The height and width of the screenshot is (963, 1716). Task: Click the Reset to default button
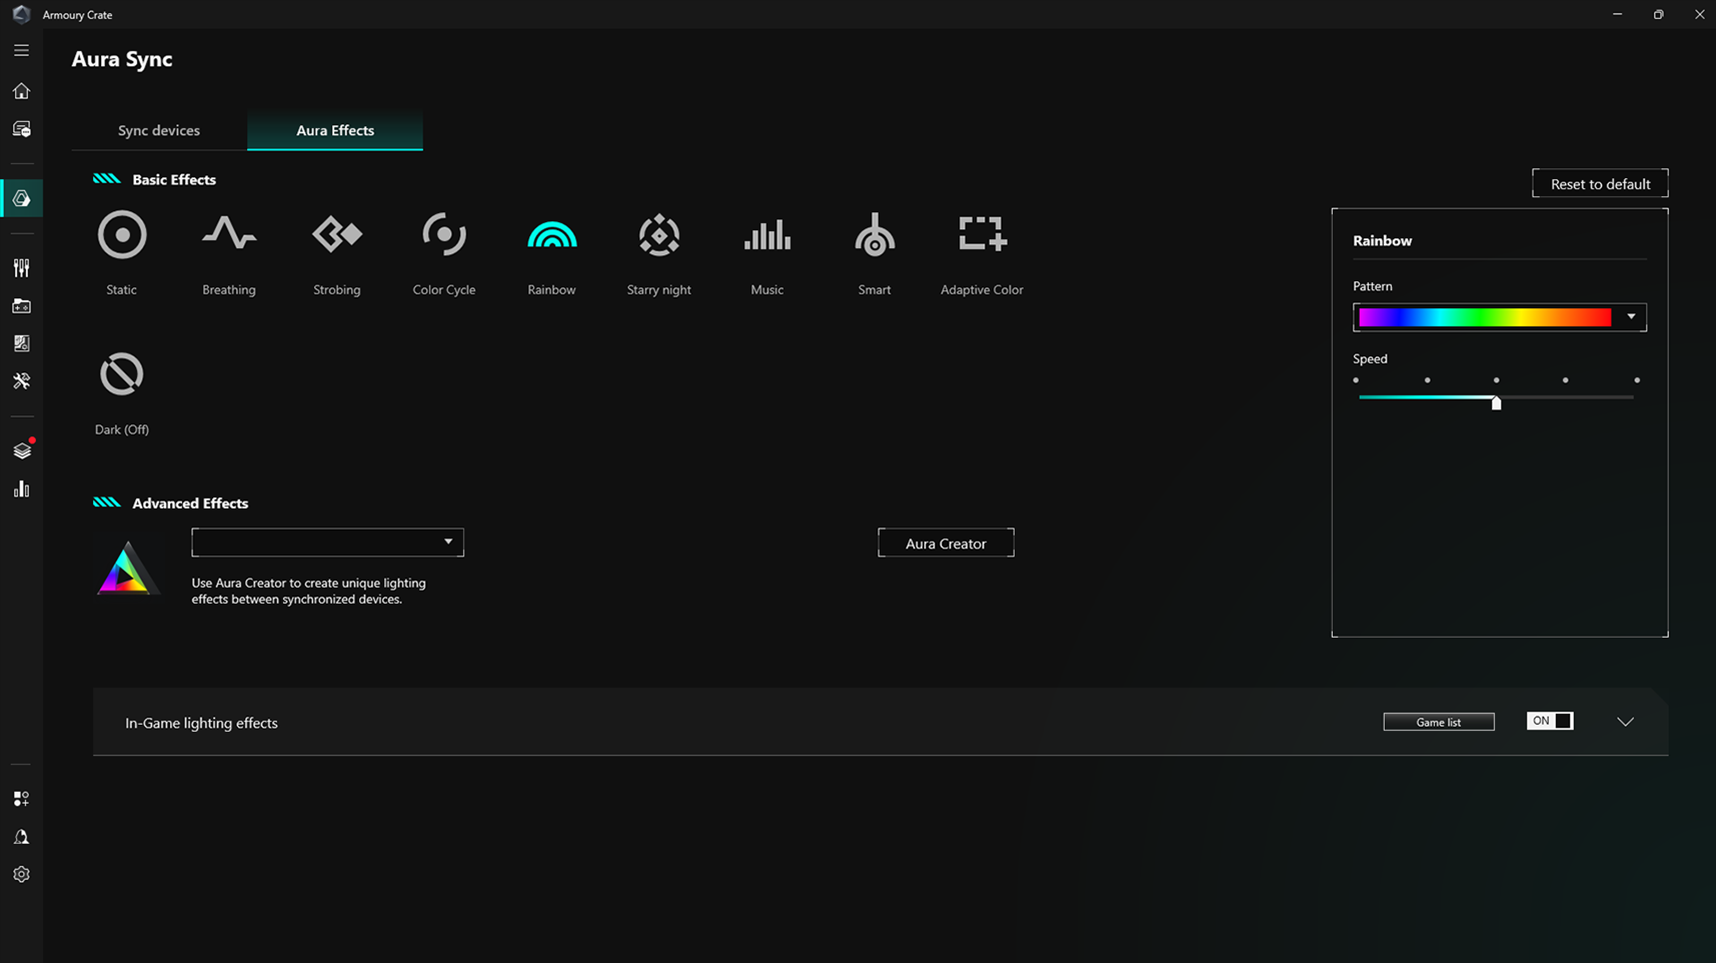[1600, 184]
